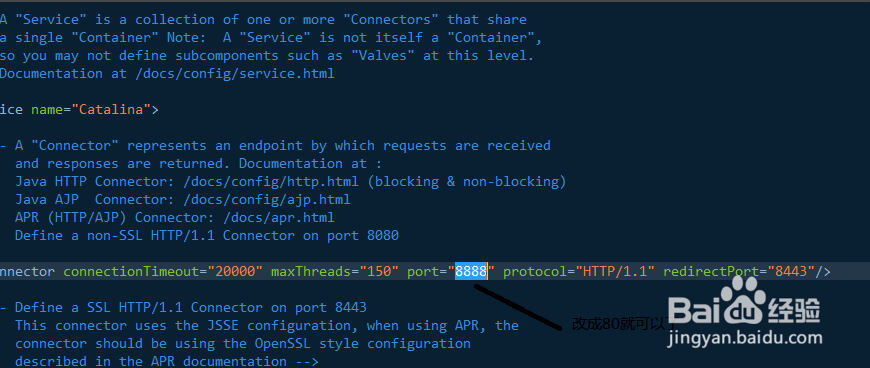Click the /docs/config/service.html path
The width and height of the screenshot is (870, 368).
pyautogui.click(x=235, y=73)
